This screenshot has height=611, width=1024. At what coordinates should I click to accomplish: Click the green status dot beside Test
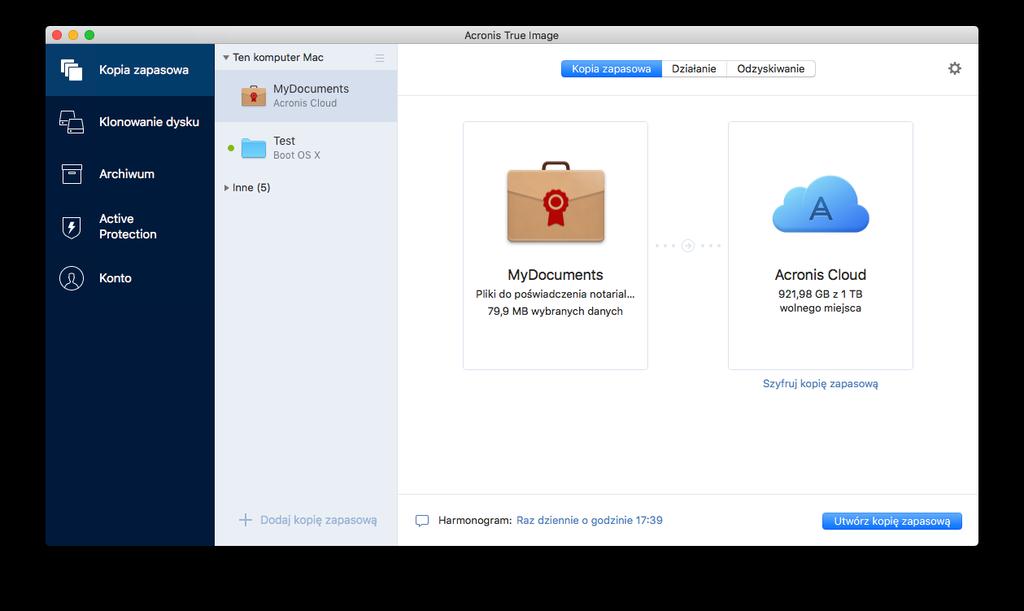pos(231,148)
